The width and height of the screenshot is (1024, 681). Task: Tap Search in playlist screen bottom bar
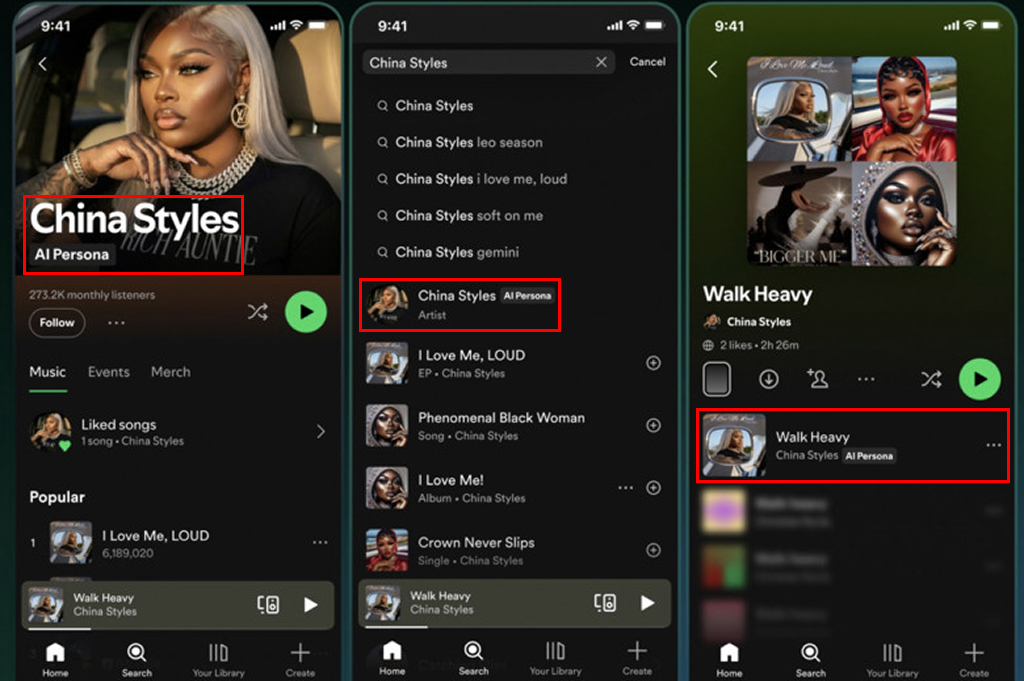[810, 659]
